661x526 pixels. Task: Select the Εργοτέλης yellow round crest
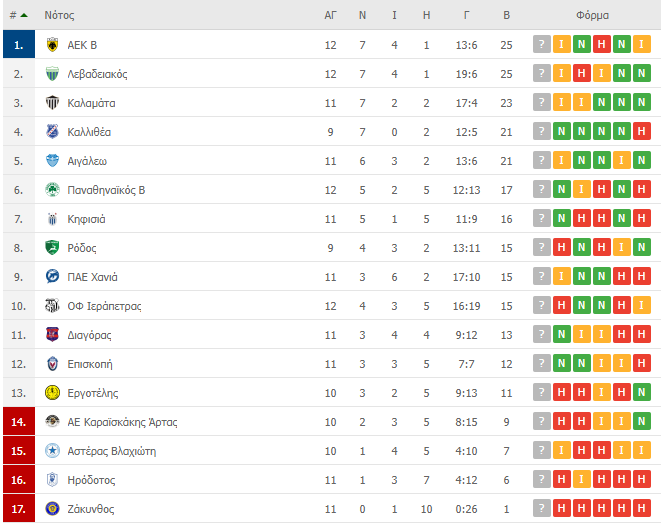[x=52, y=392]
